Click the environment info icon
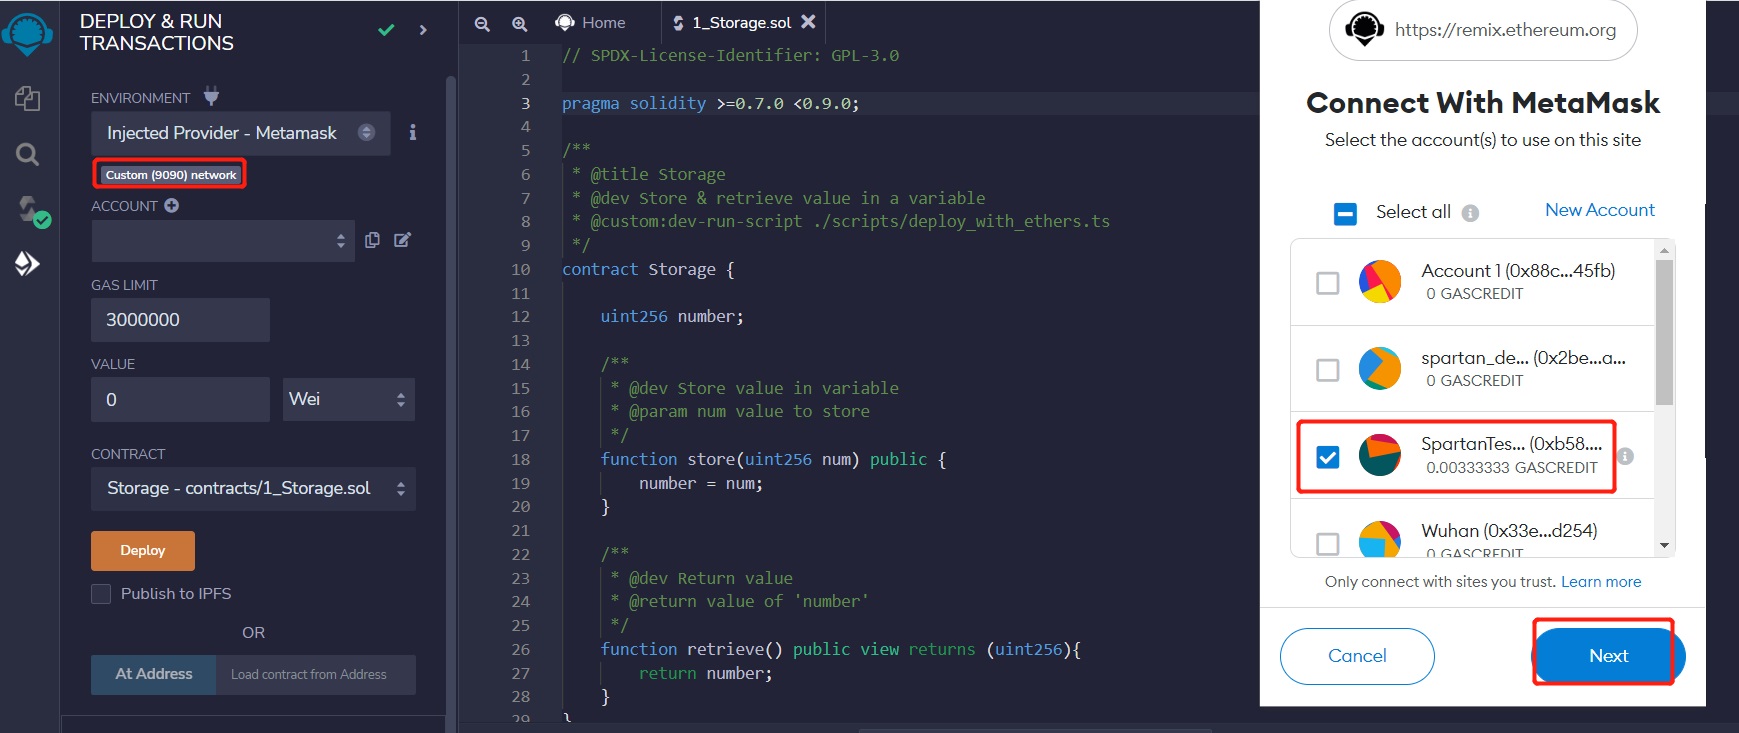 pyautogui.click(x=412, y=133)
